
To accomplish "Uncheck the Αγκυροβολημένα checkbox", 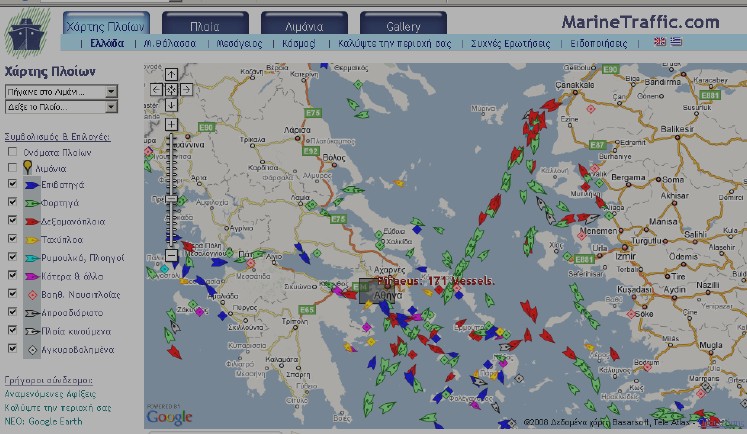I will pyautogui.click(x=12, y=348).
